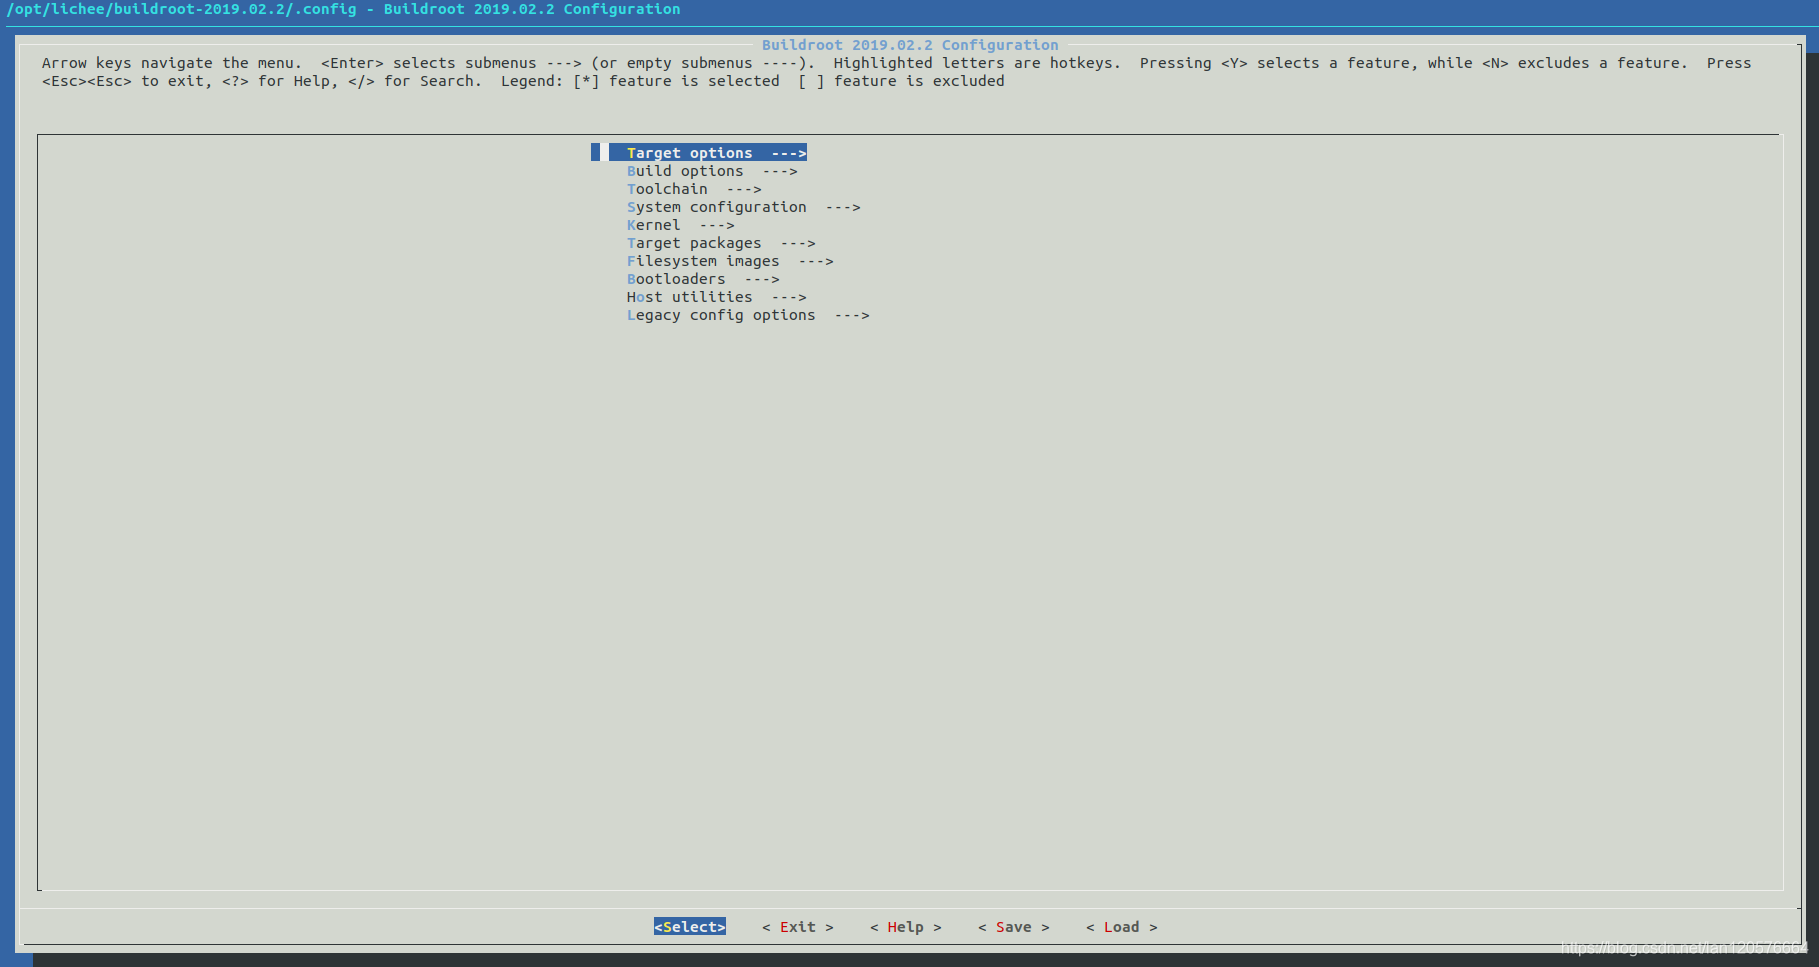The height and width of the screenshot is (967, 1819).
Task: Click the terminal title showing /opt/lichee path
Action: (x=344, y=9)
